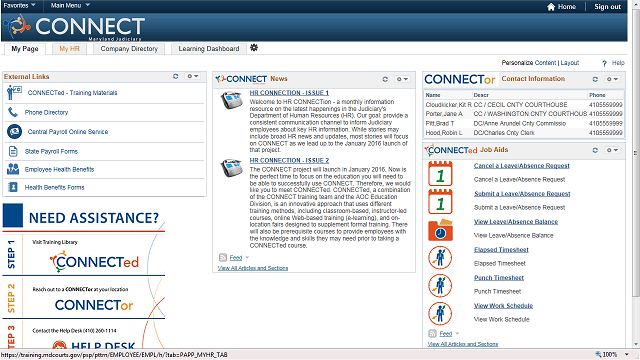Click the Central Payroll Online Service icon
Viewport: 640px width, 360px height.
14,131
